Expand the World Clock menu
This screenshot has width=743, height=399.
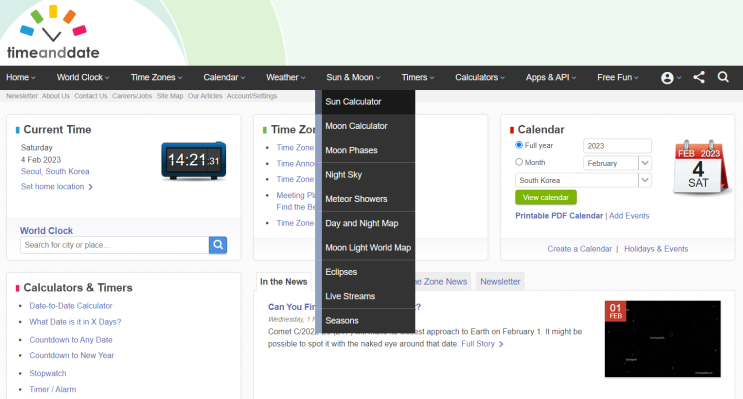[83, 77]
